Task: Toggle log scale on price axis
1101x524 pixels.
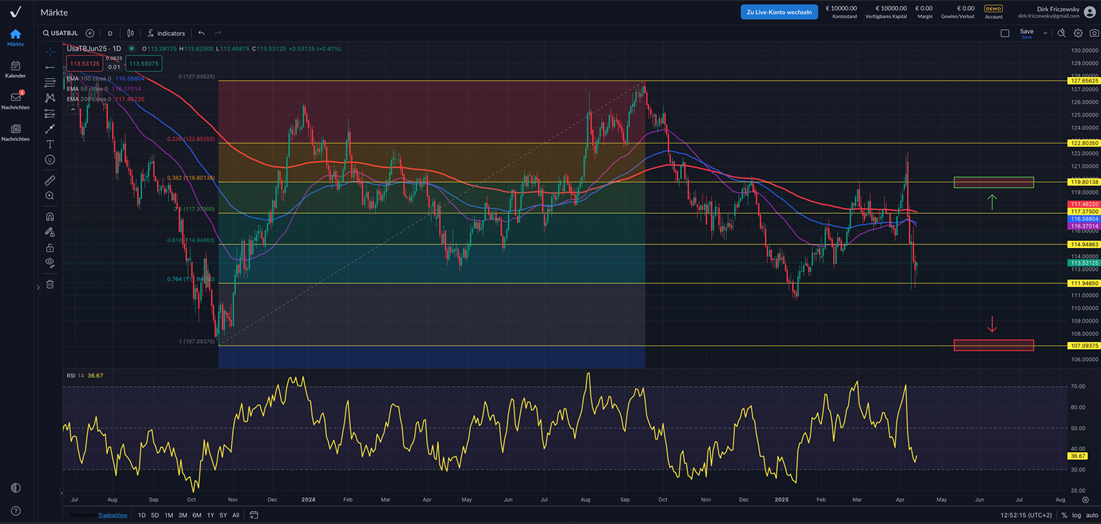Action: (1076, 515)
